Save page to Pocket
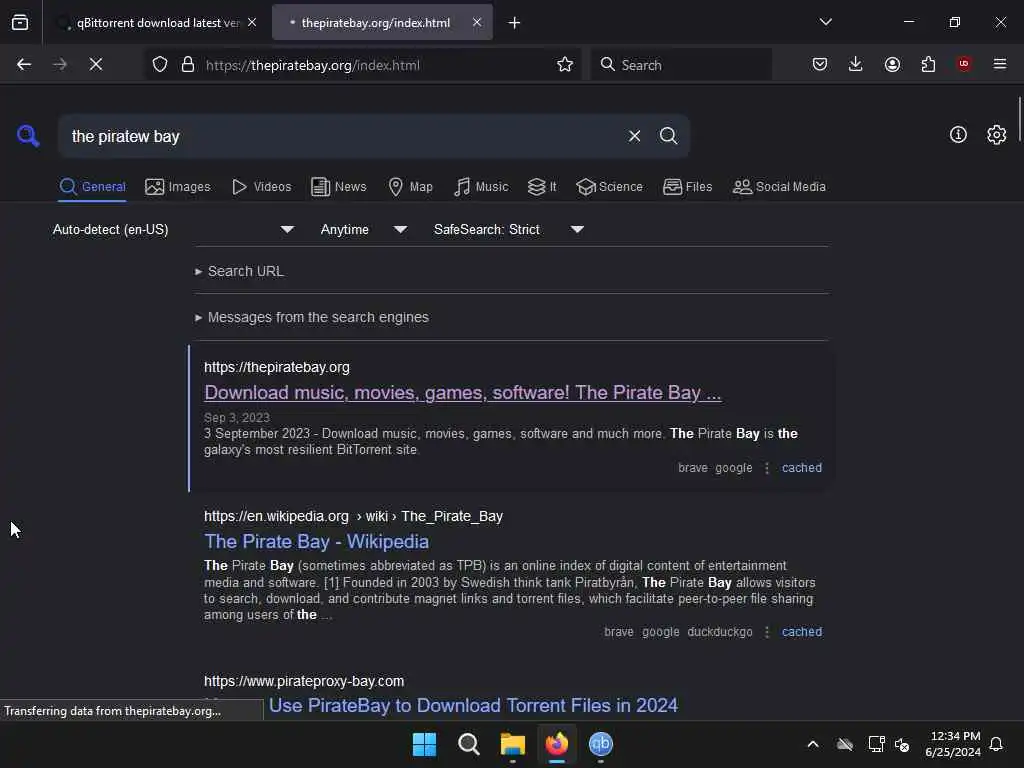1024x768 pixels. (x=820, y=64)
